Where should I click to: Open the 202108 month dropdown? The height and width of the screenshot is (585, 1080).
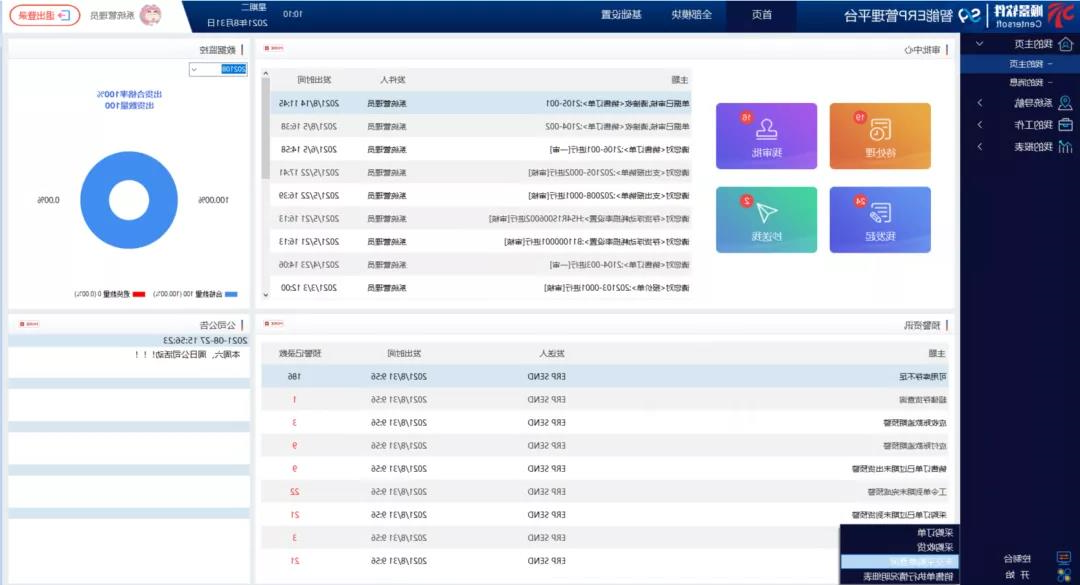tap(218, 69)
